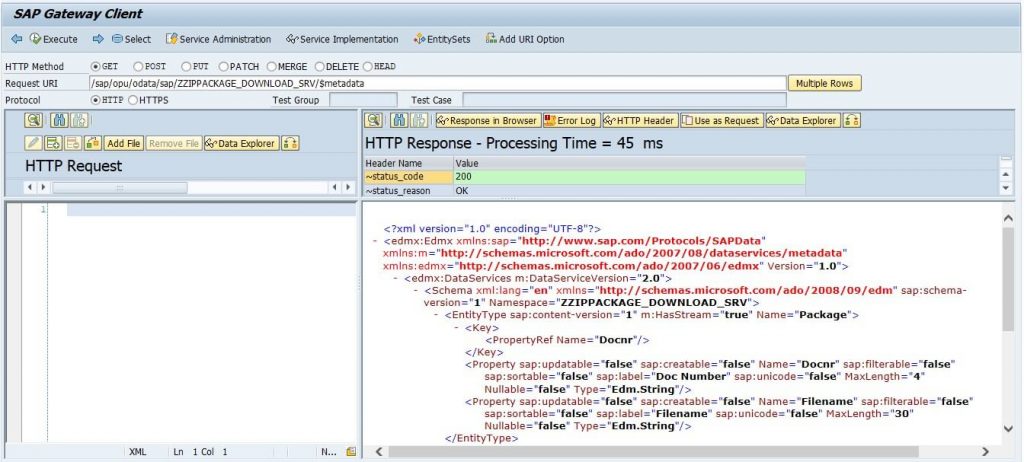Open the Select function

pos(131,39)
